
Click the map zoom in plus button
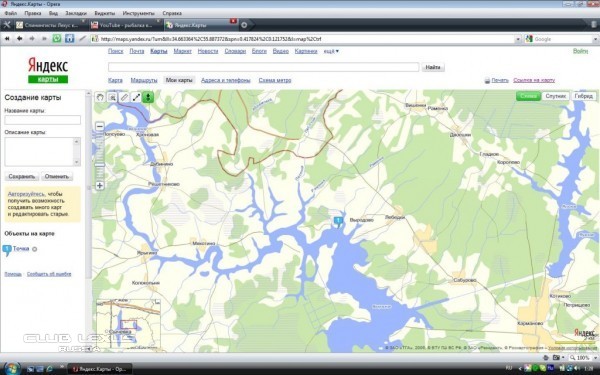pos(99,186)
